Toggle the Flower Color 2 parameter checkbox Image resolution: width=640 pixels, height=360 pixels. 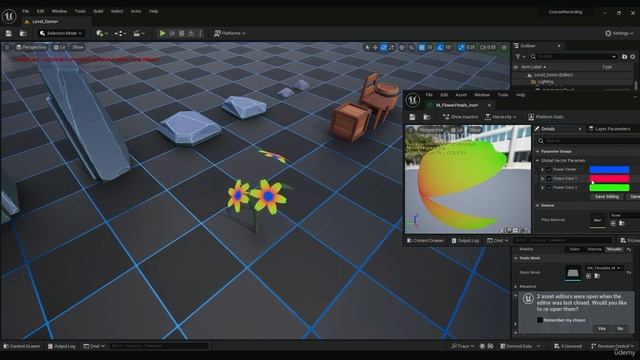(549, 187)
